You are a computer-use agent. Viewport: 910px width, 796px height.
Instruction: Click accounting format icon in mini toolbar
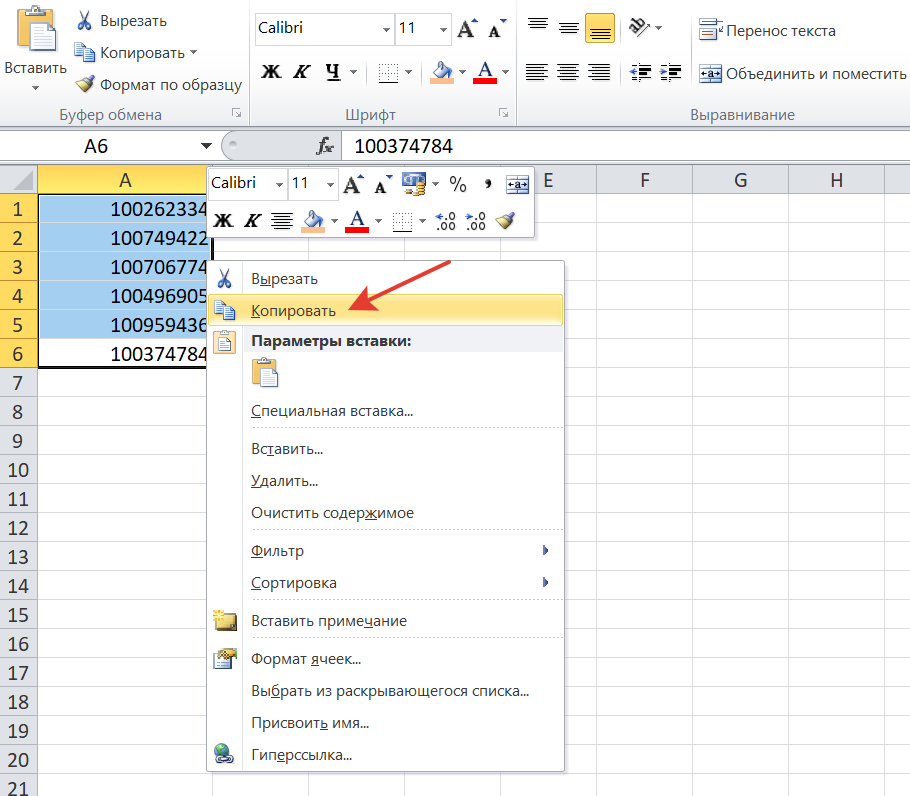click(414, 184)
